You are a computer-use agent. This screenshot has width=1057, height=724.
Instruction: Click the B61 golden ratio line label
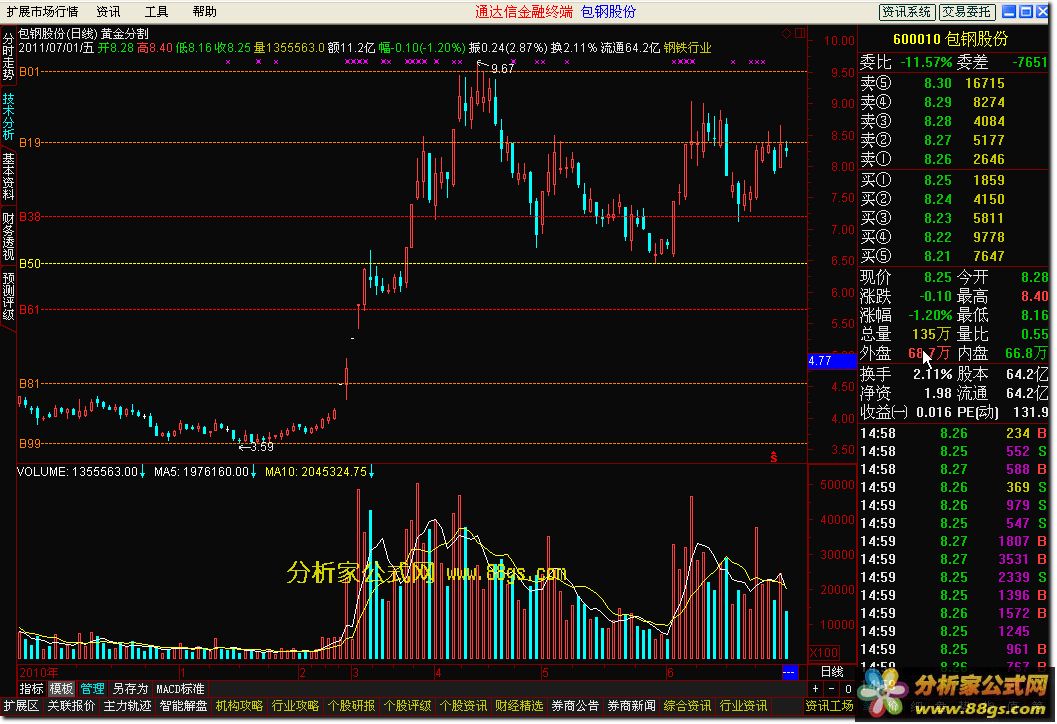(30, 309)
